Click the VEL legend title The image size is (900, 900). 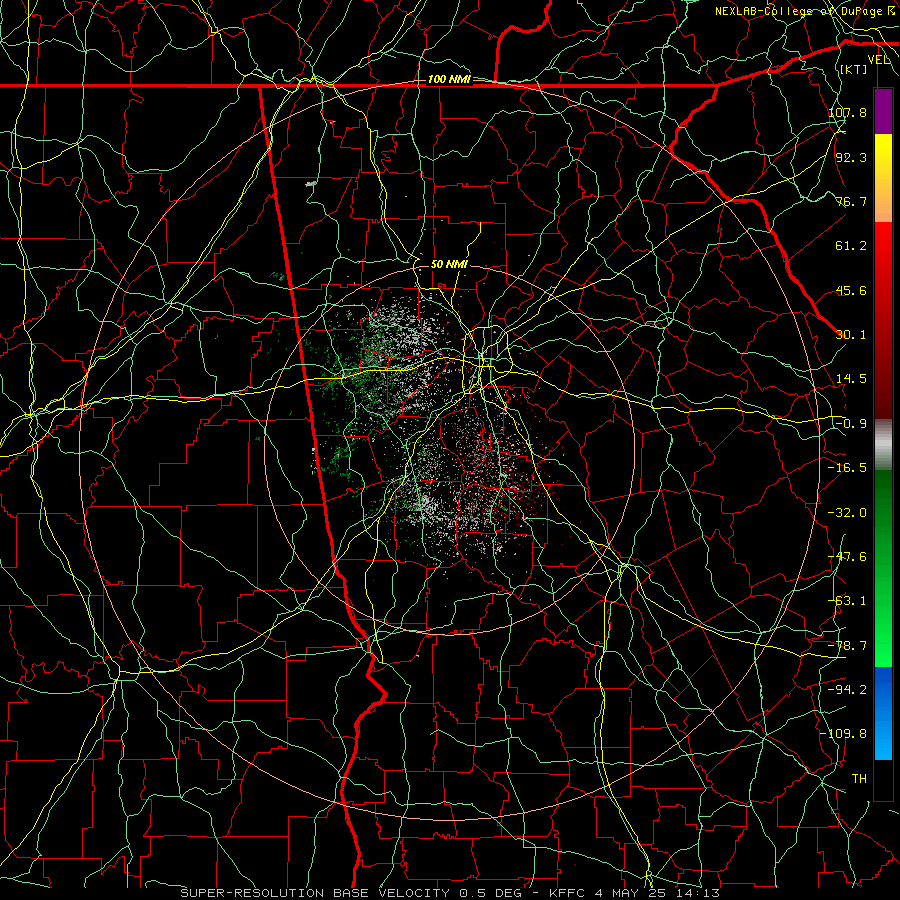pyautogui.click(x=878, y=60)
